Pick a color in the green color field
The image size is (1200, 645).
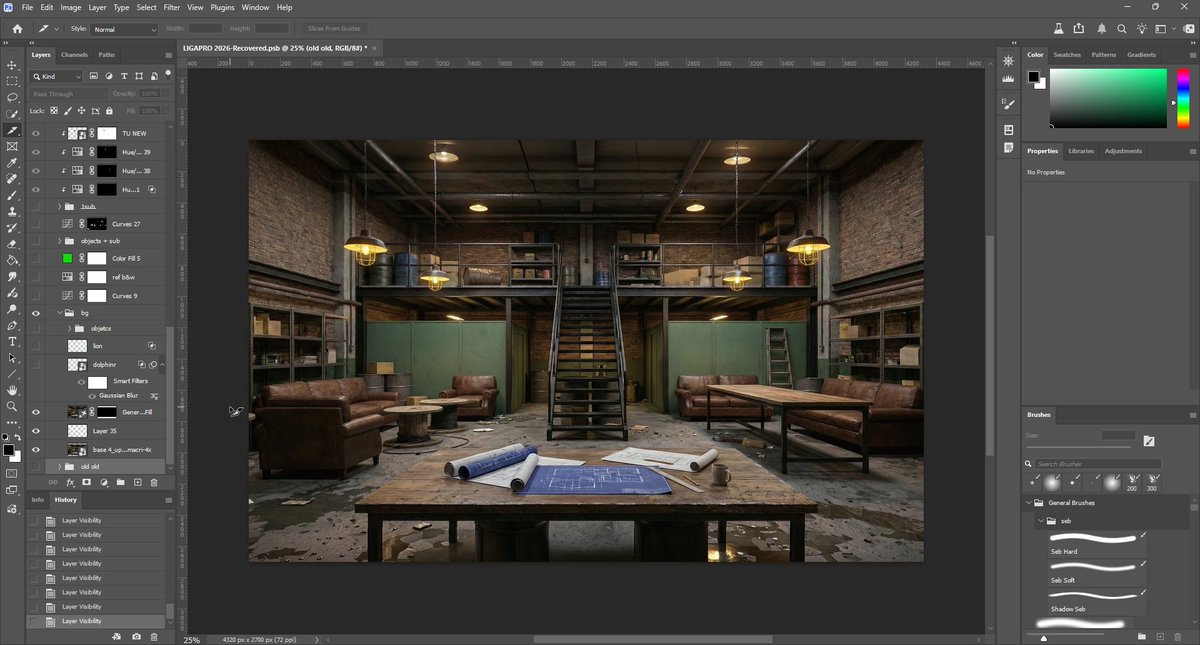pyautogui.click(x=1108, y=98)
